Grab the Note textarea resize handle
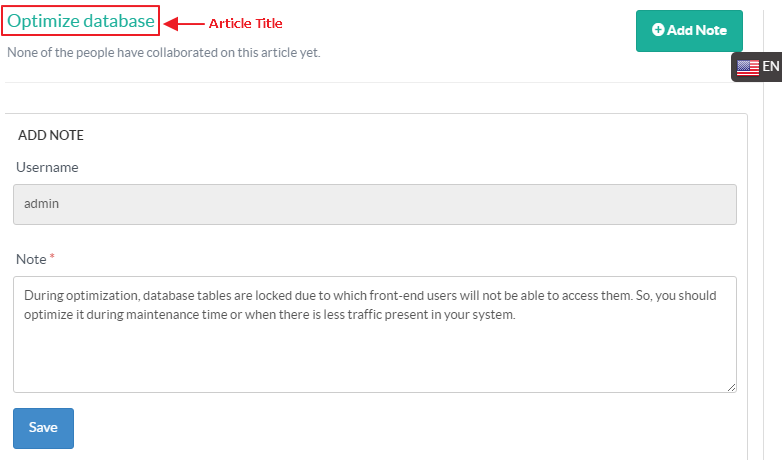Viewport: 782px width, 460px height. (731, 387)
